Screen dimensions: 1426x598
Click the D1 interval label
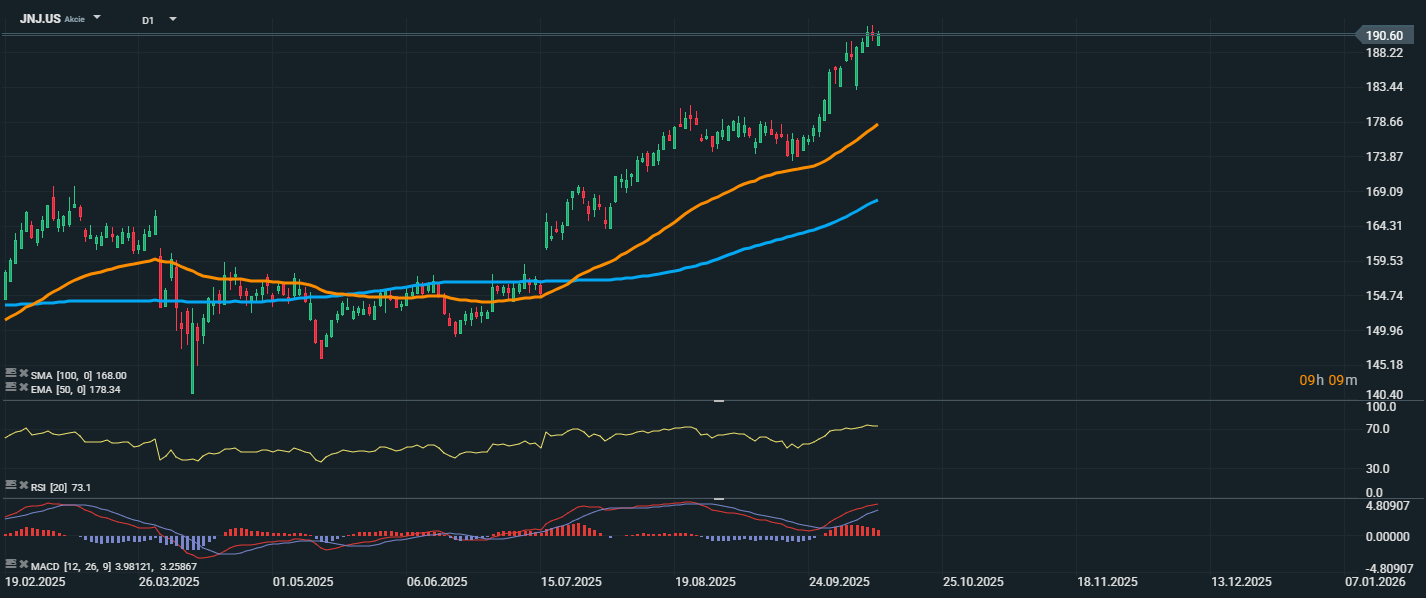coord(148,20)
